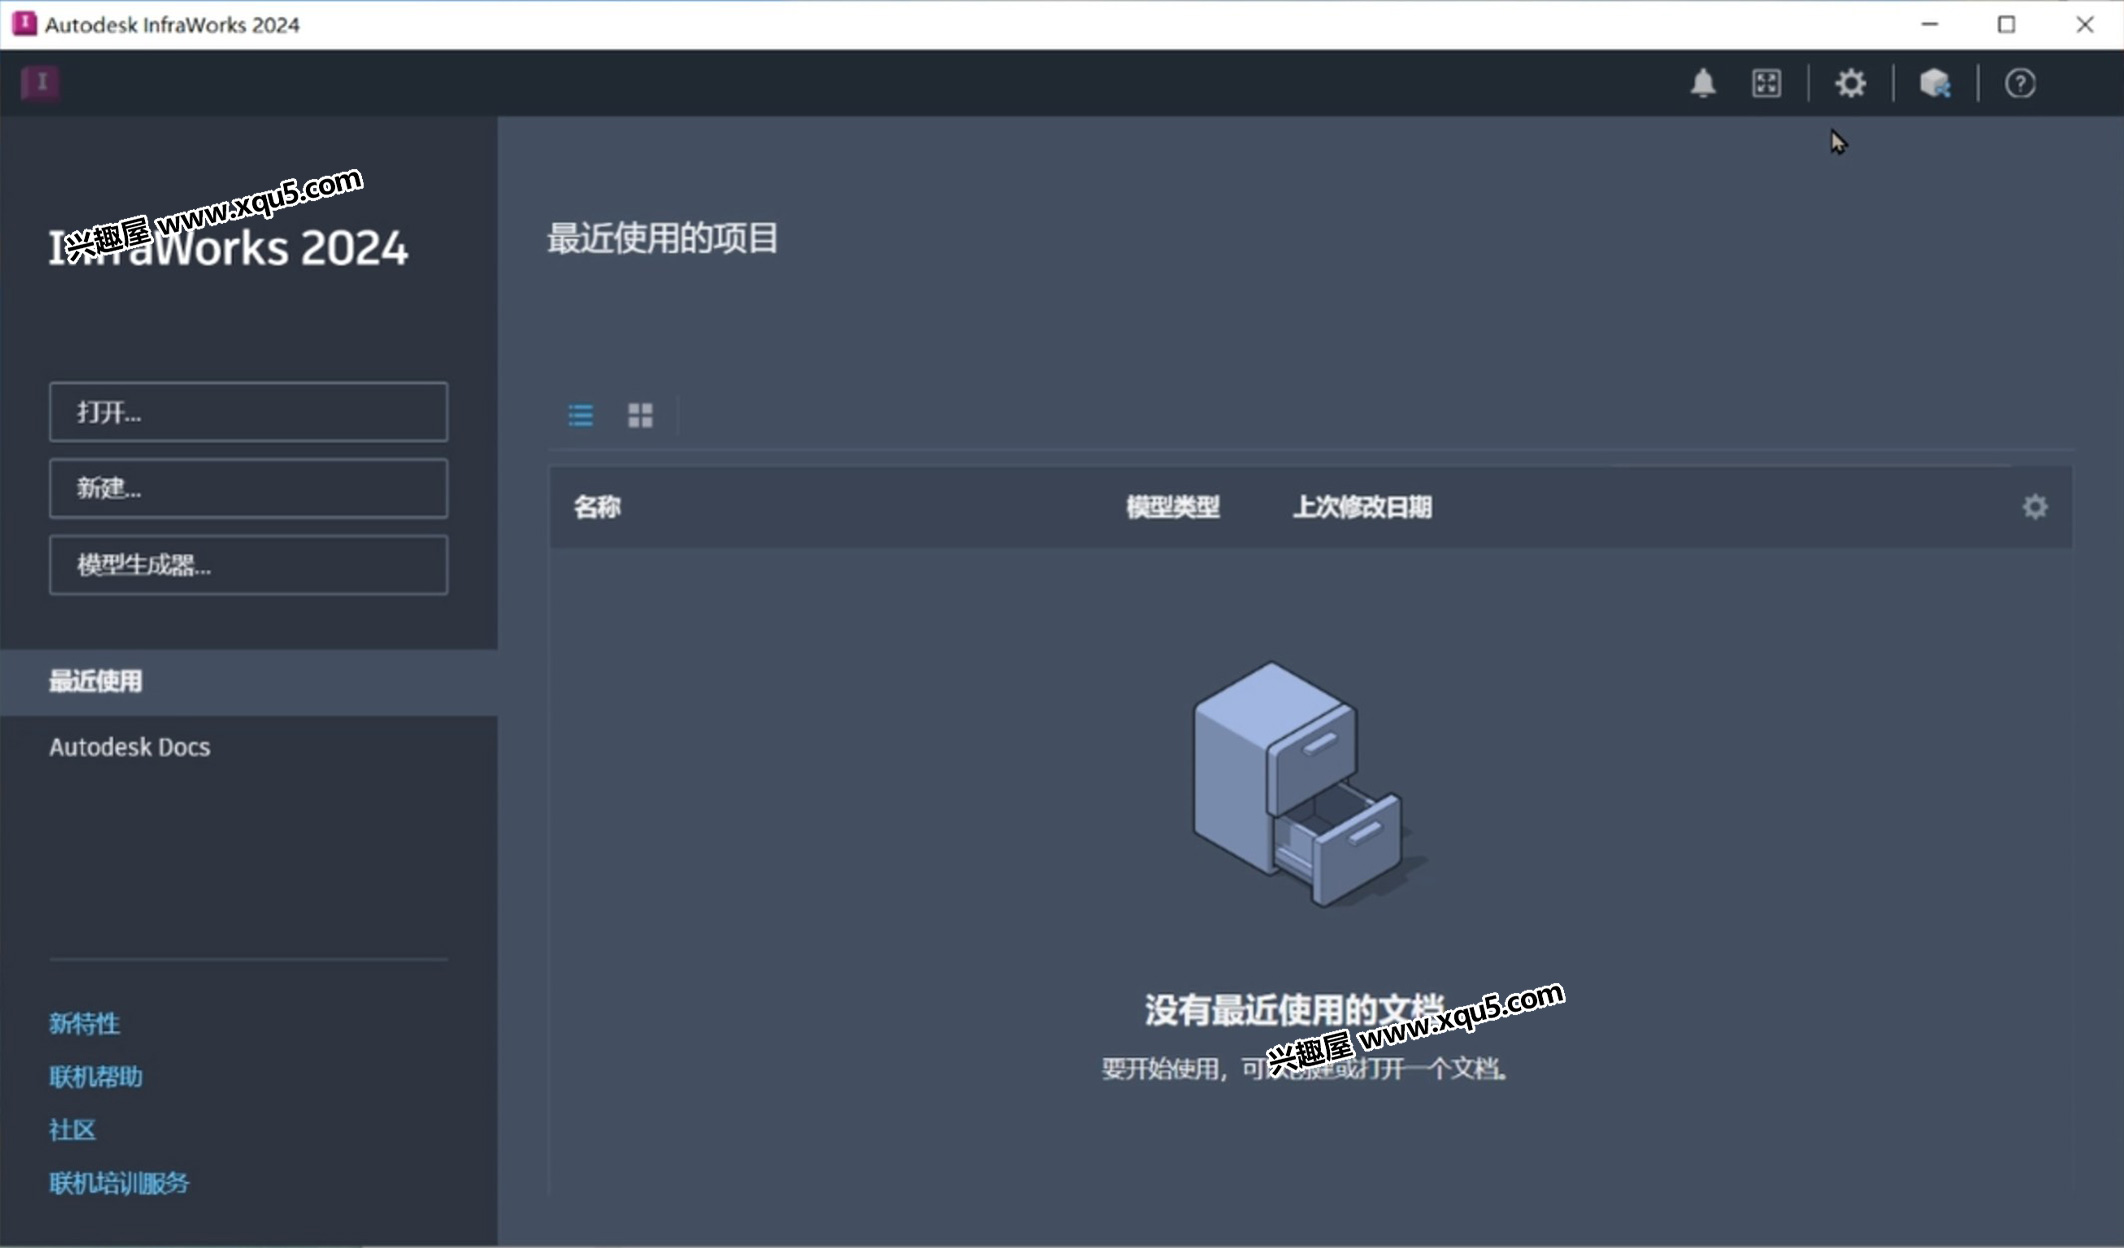The width and height of the screenshot is (2124, 1248).
Task: Sort by 名称 column header
Action: coord(597,507)
